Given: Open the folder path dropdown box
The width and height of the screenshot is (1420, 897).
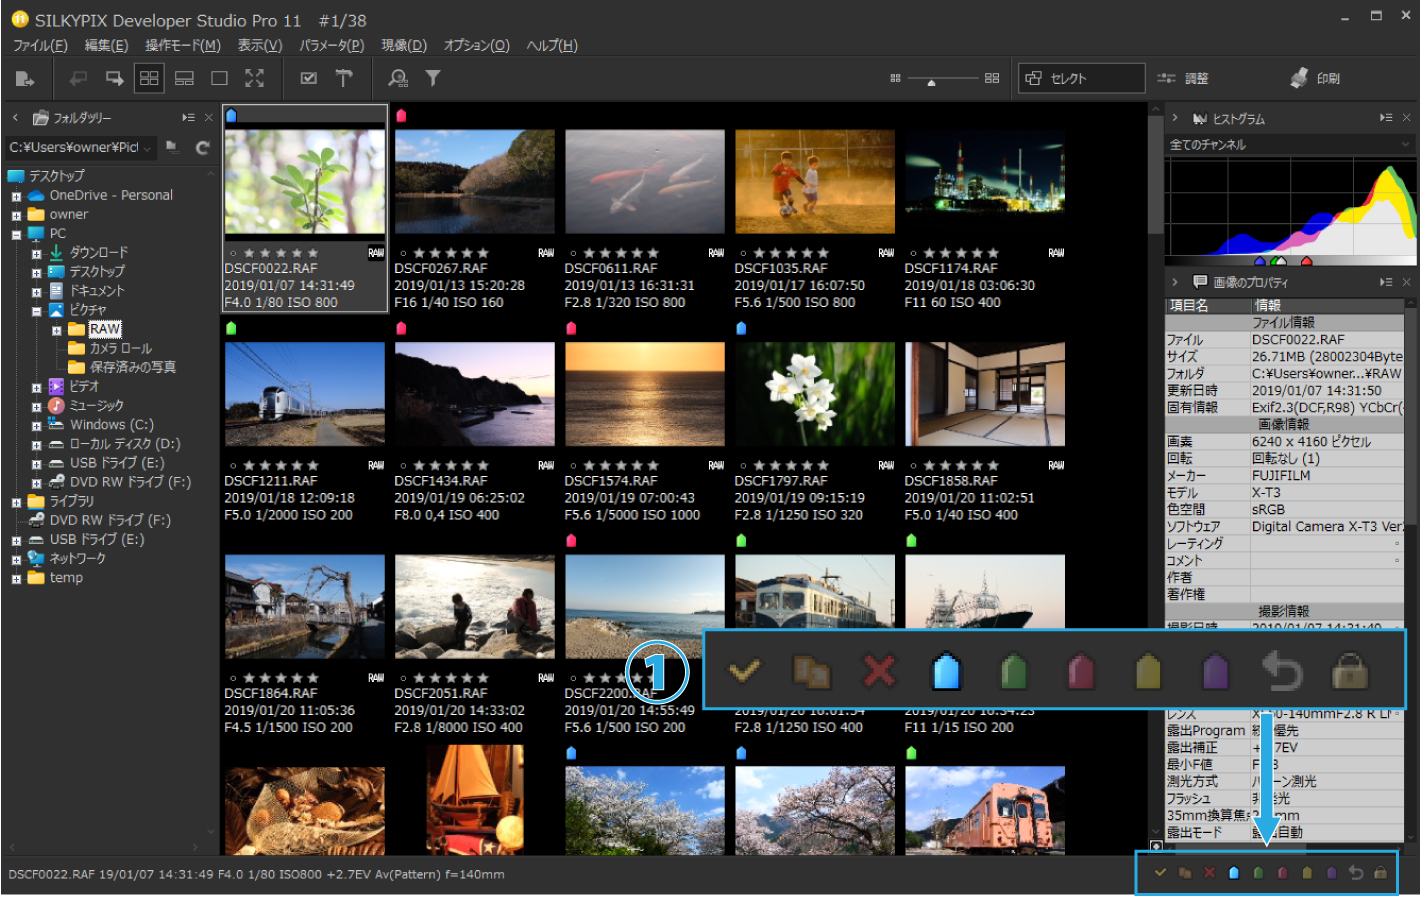Looking at the screenshot, I should tap(80, 147).
